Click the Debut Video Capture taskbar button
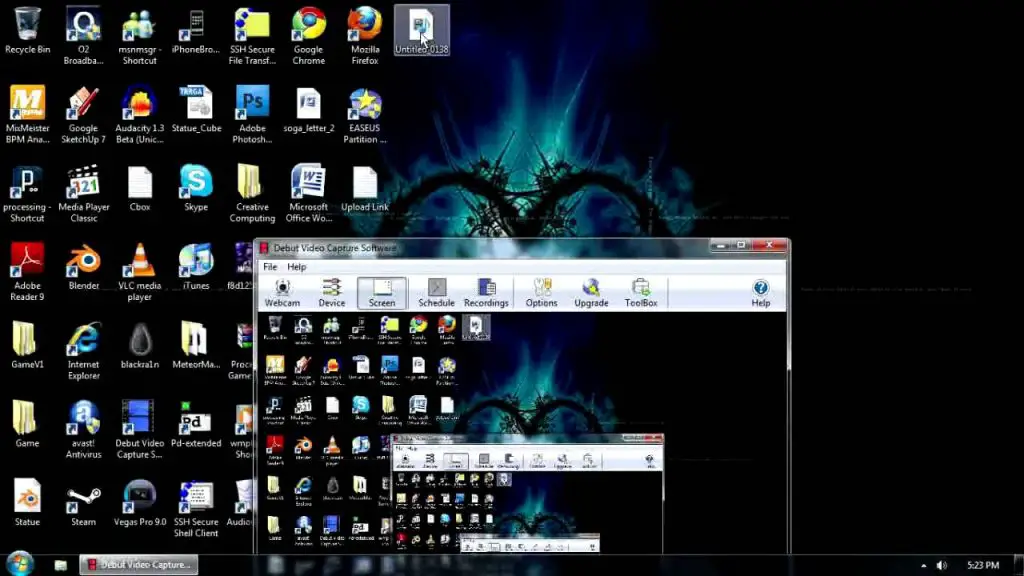The image size is (1024, 576). click(138, 565)
